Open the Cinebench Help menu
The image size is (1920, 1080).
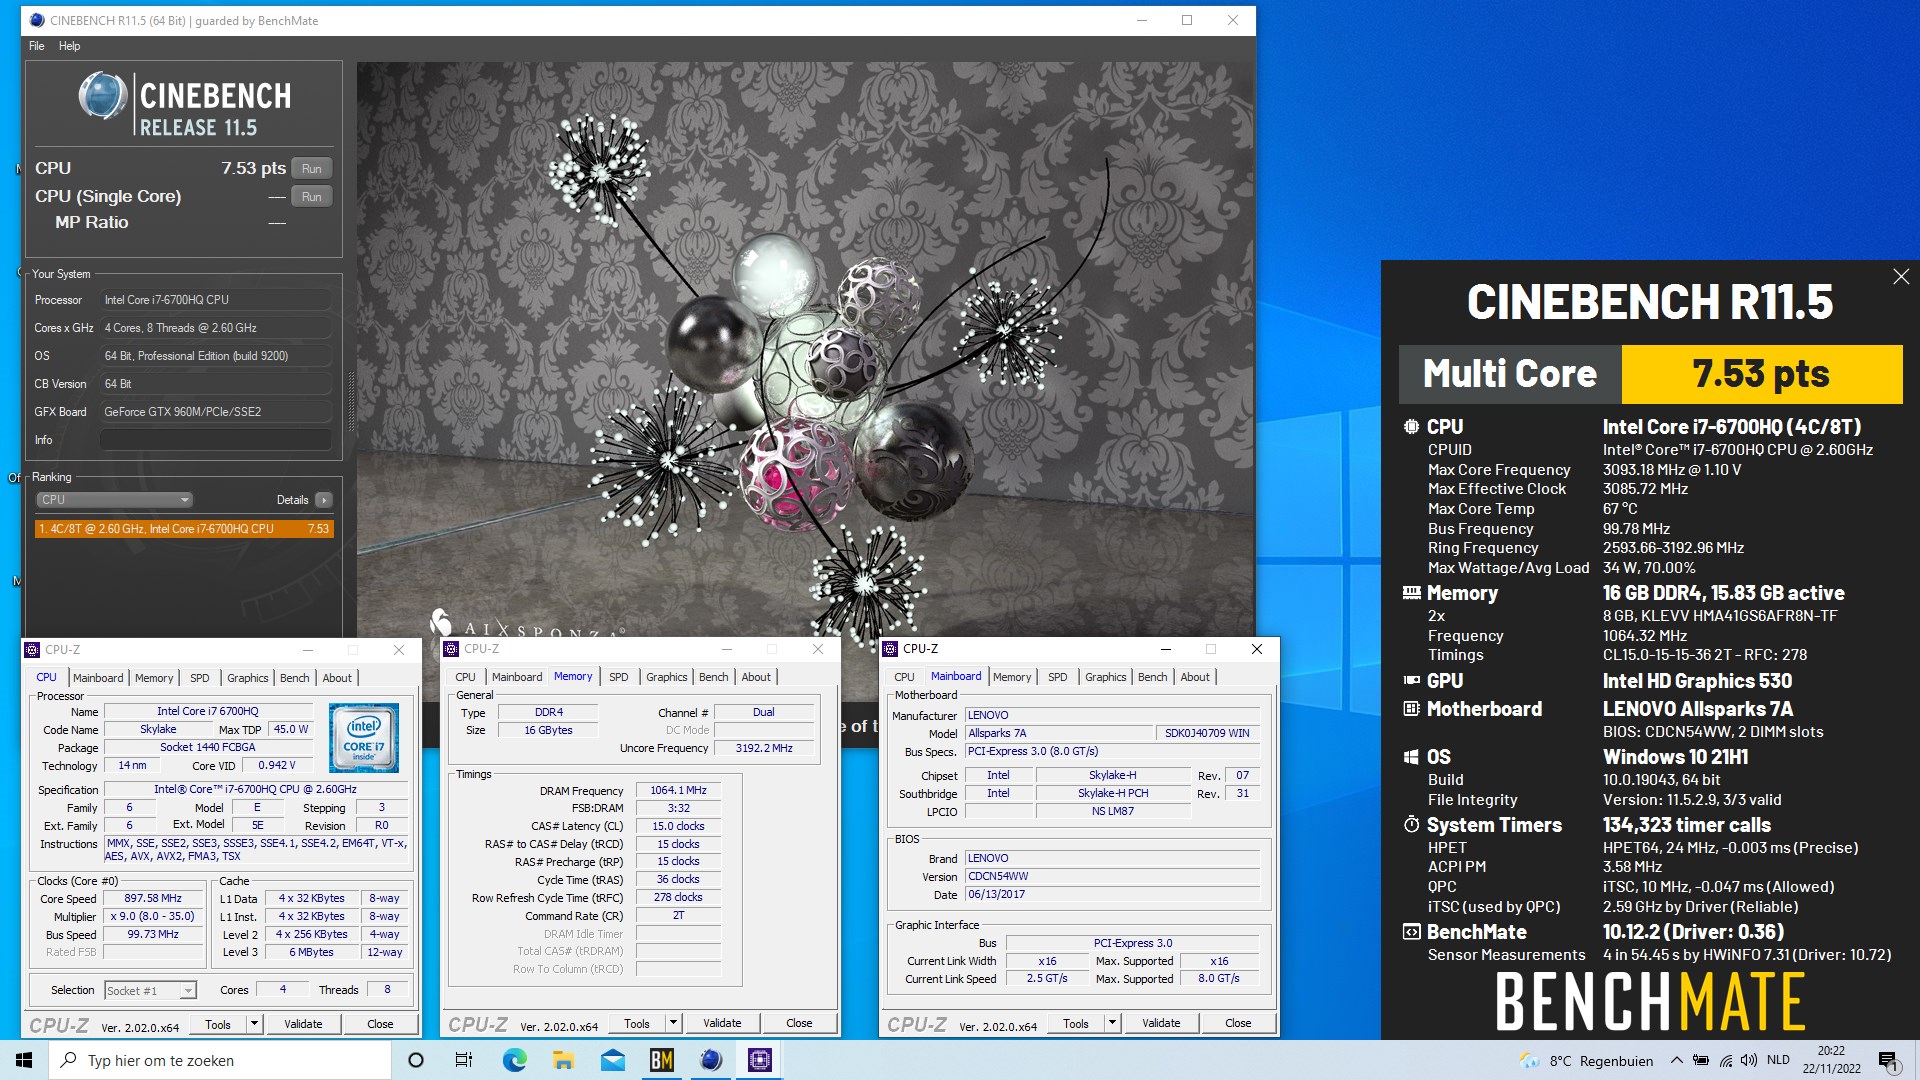(x=69, y=46)
